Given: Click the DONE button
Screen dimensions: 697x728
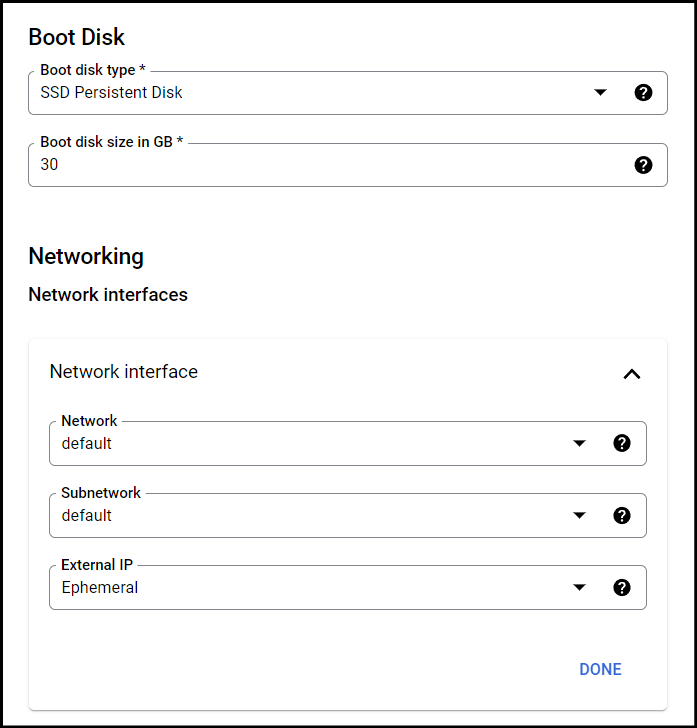Looking at the screenshot, I should [x=600, y=669].
